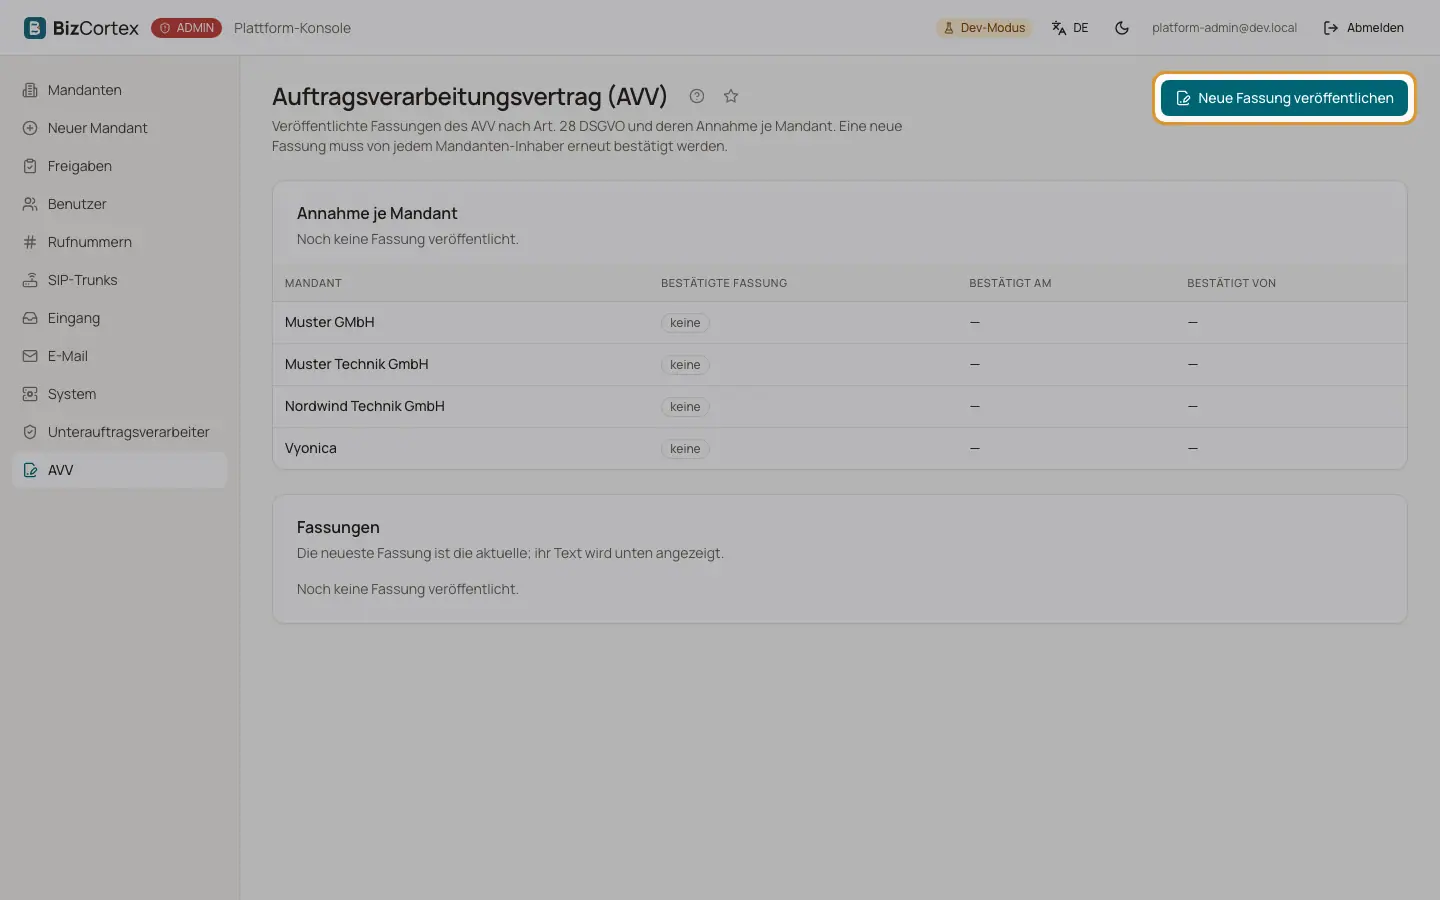
Task: Toggle dark mode with the moon icon
Action: coord(1122,28)
